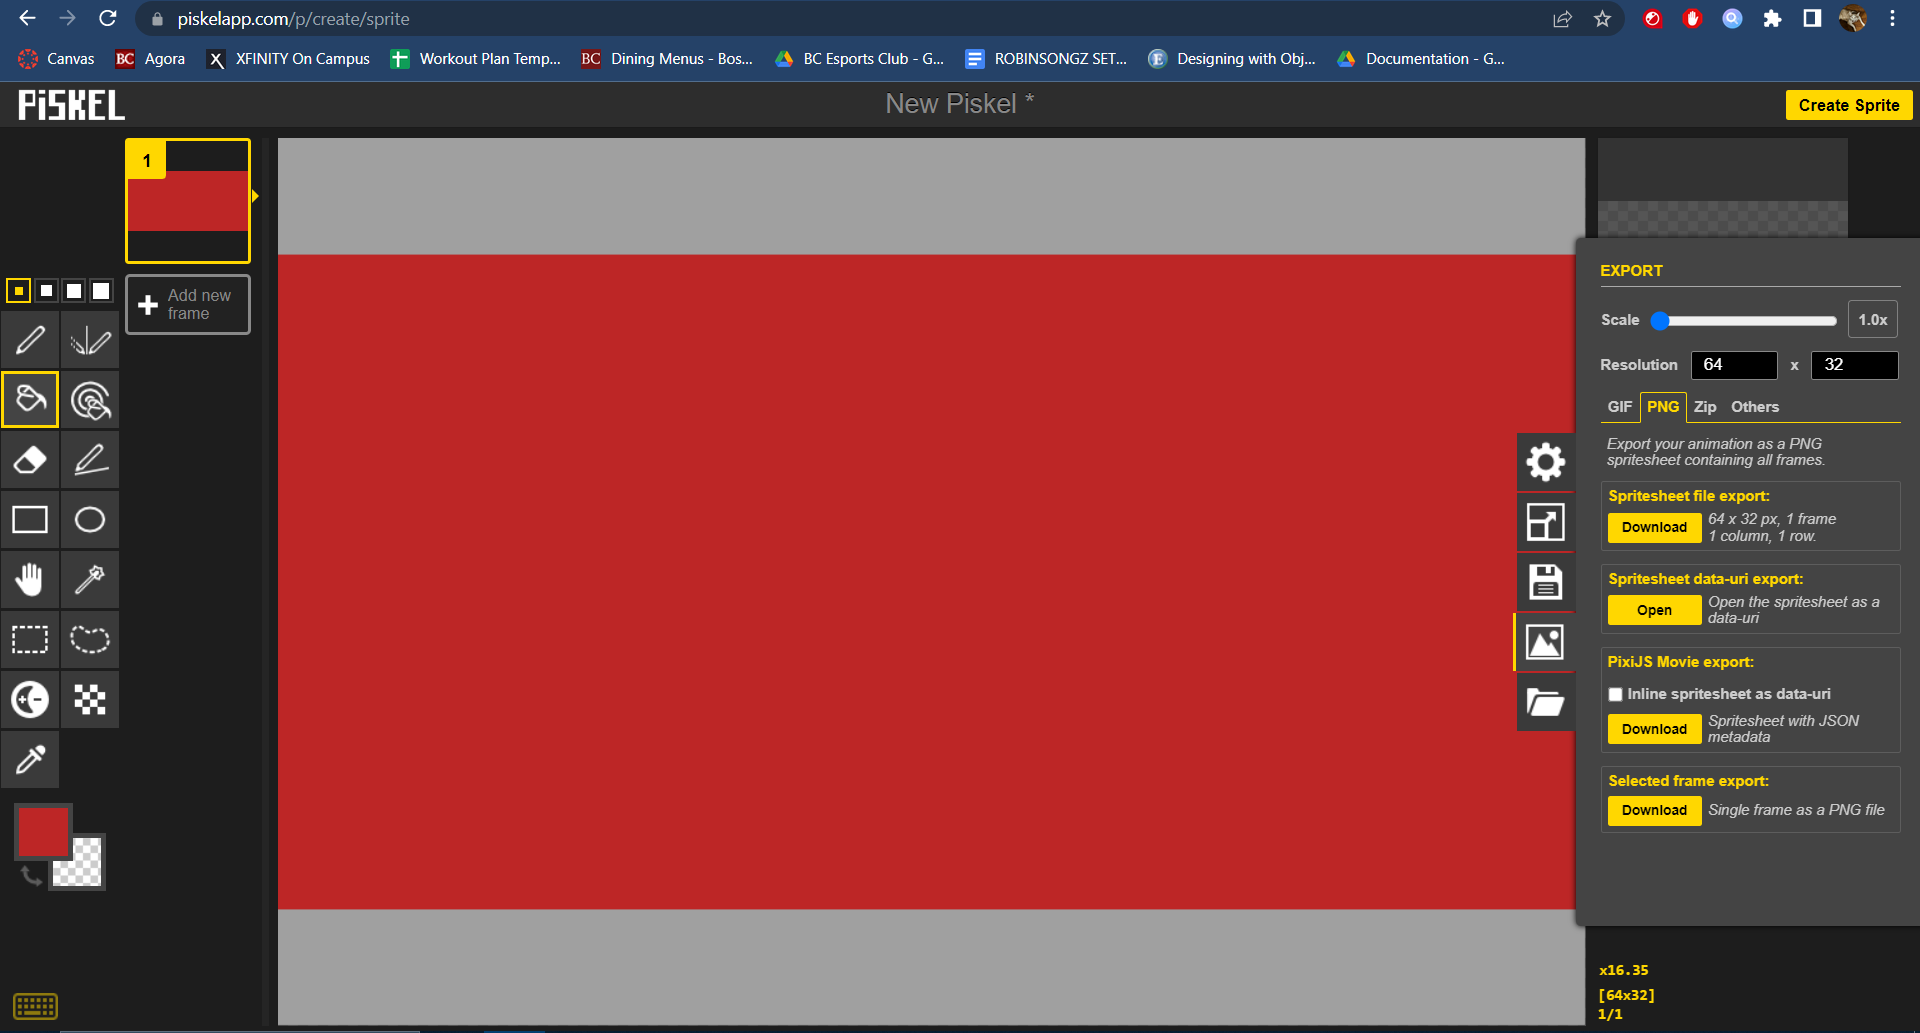Open the Chrome three-dot menu
The image size is (1920, 1033).
click(x=1892, y=19)
